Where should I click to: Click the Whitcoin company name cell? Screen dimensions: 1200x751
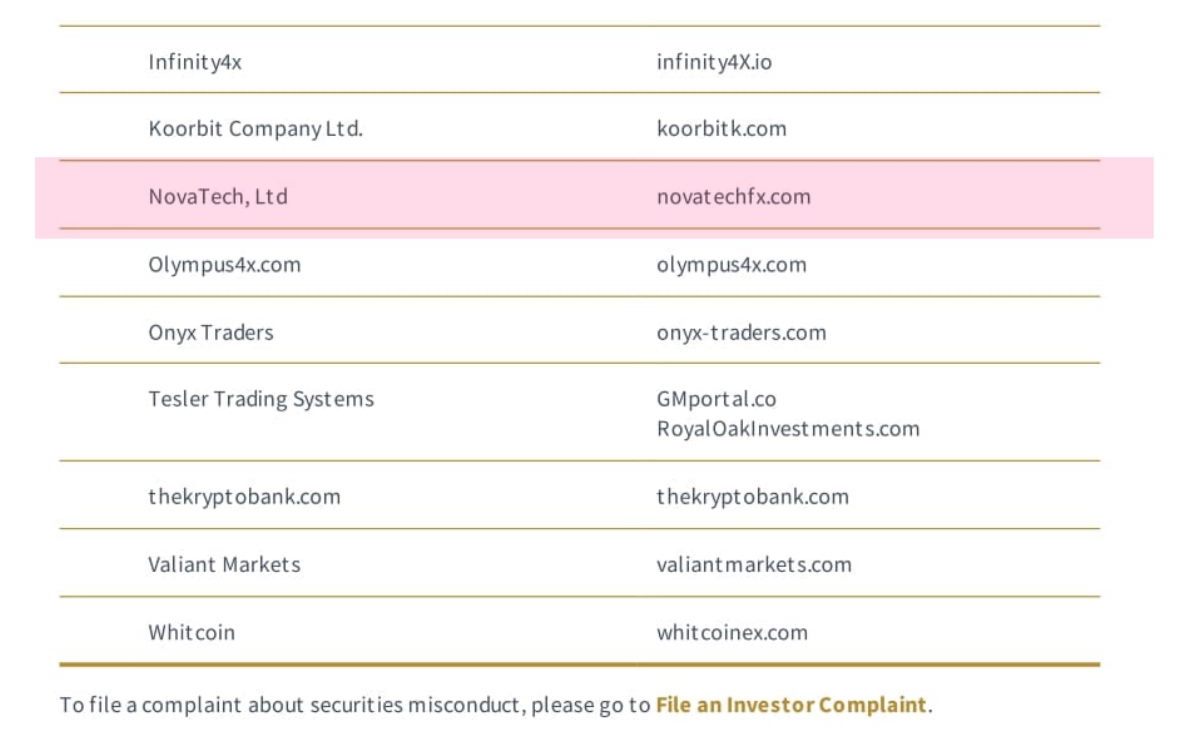[192, 632]
